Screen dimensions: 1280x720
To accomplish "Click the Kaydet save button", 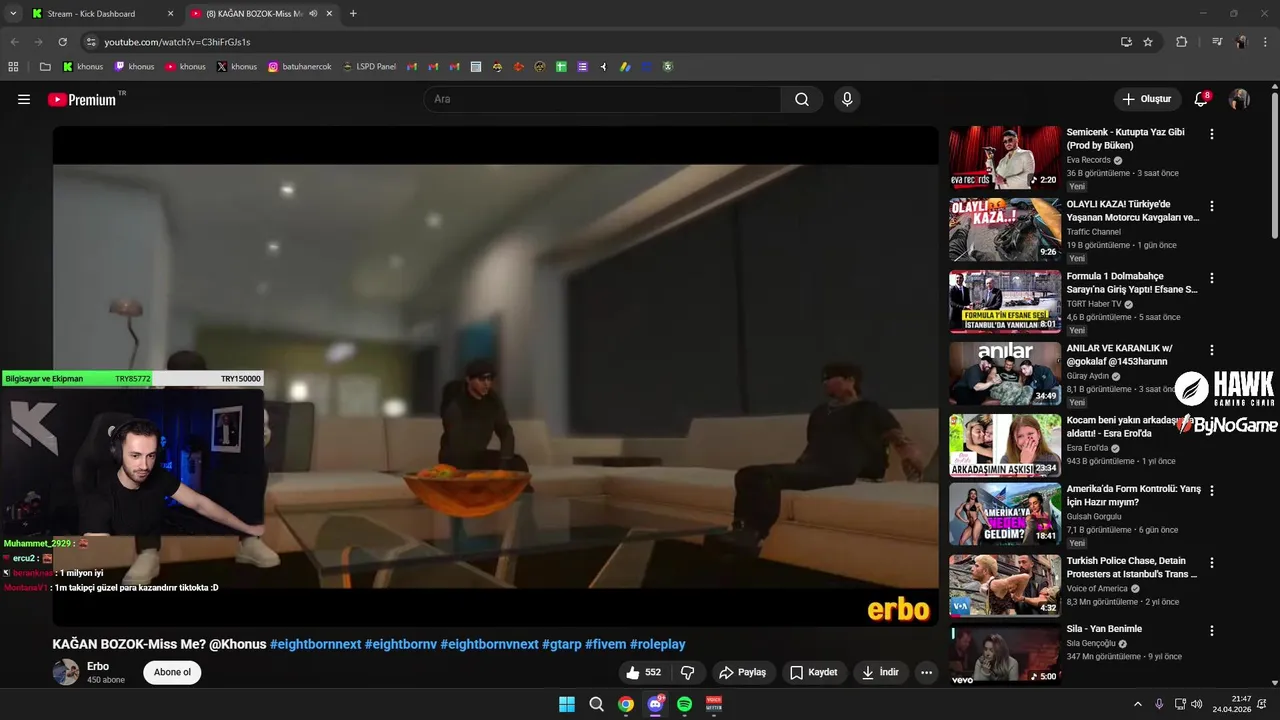I will tap(814, 672).
